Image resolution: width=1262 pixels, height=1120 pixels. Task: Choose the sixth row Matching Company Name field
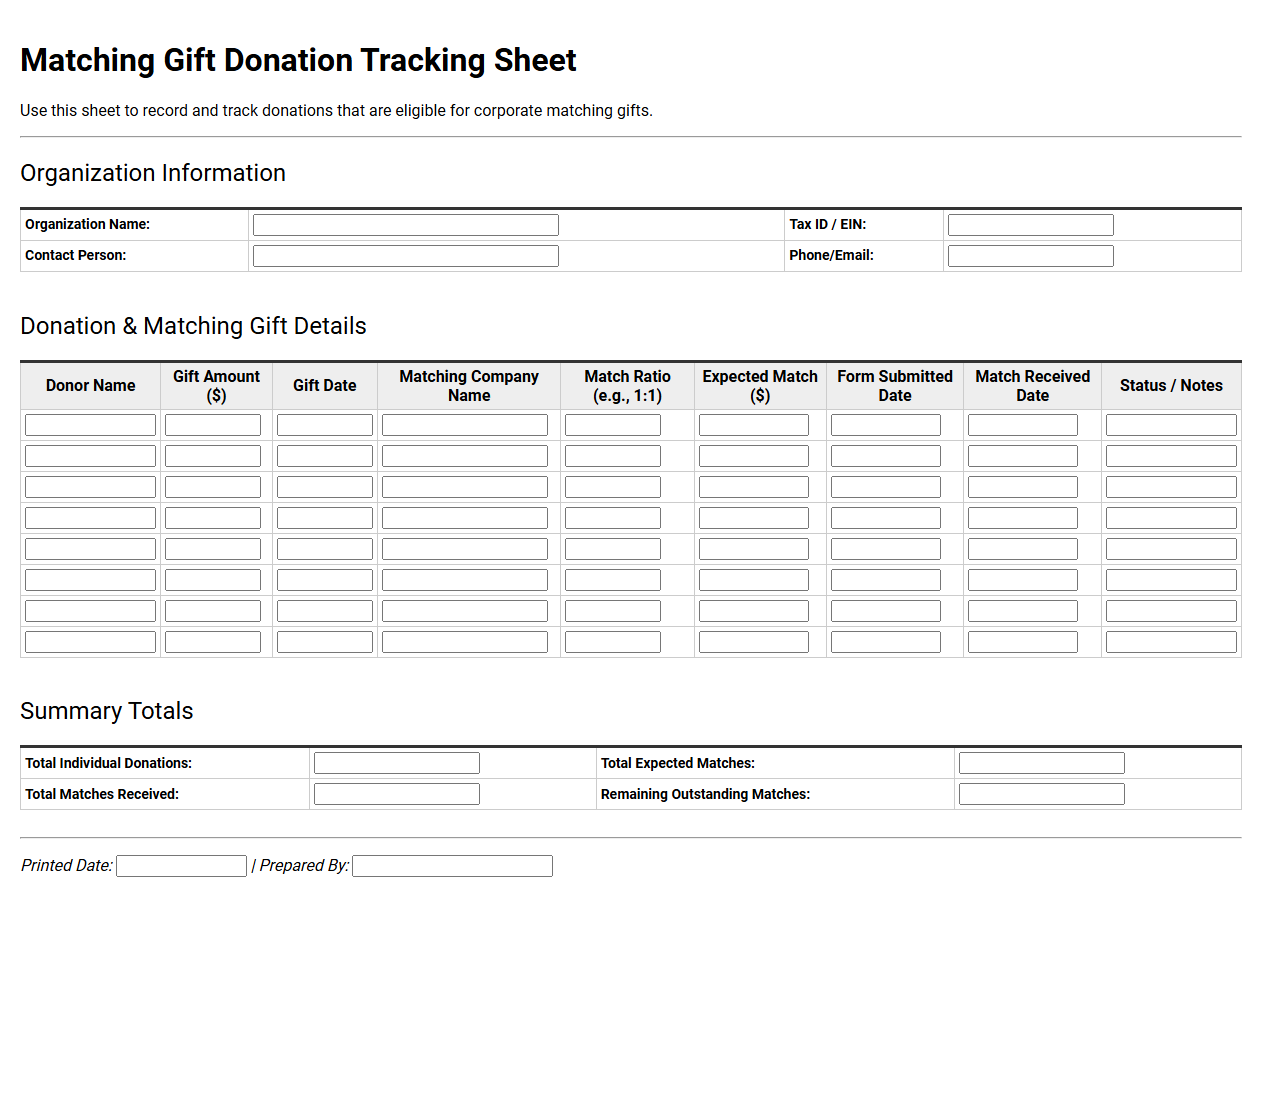pyautogui.click(x=465, y=580)
